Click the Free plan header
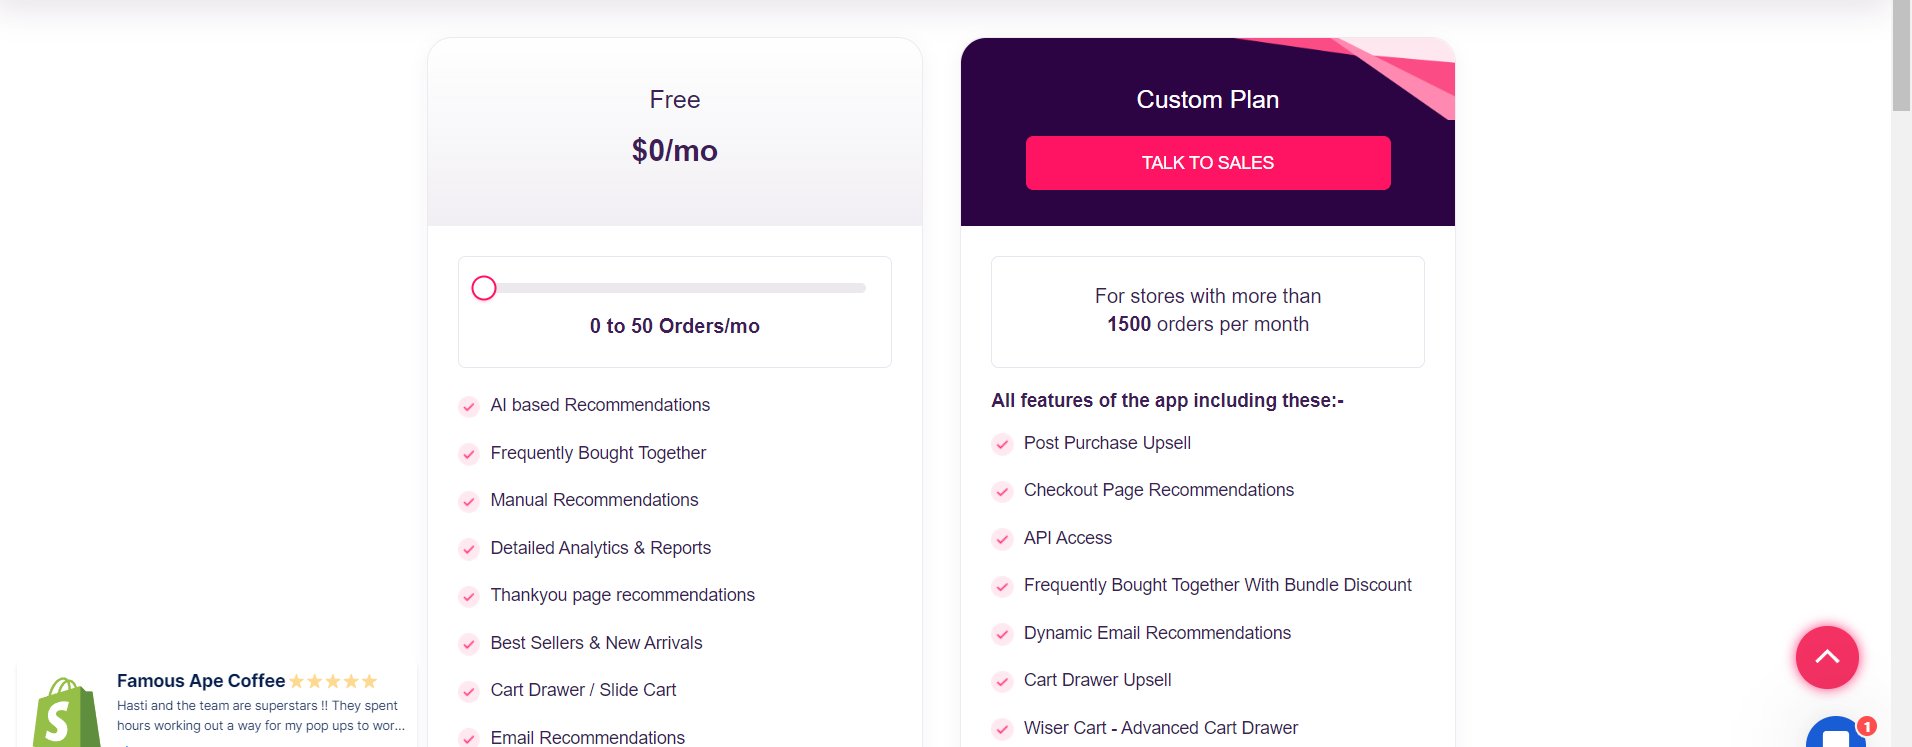The height and width of the screenshot is (747, 1912). pos(674,99)
